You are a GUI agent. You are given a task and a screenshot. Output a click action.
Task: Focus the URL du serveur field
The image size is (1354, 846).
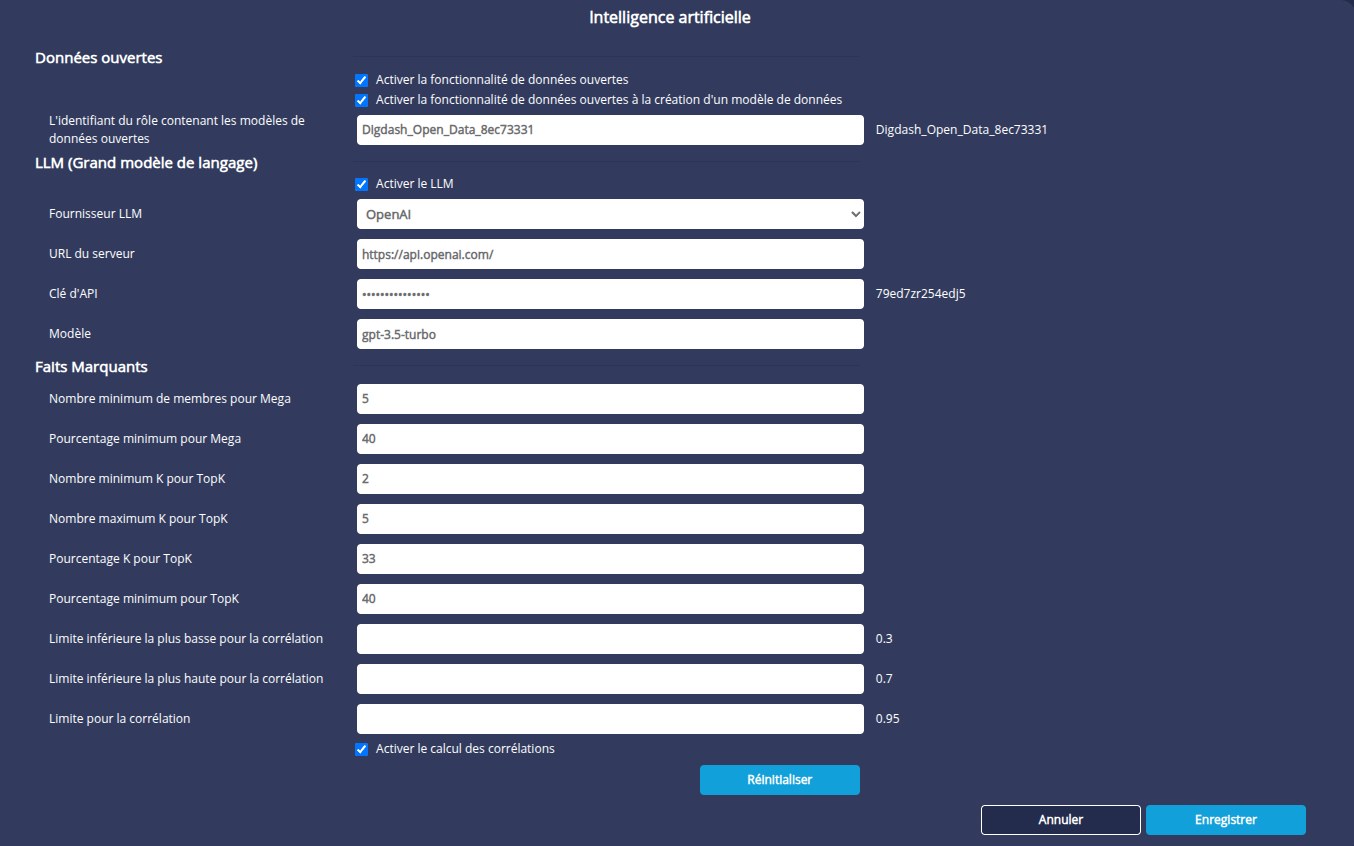(x=610, y=254)
